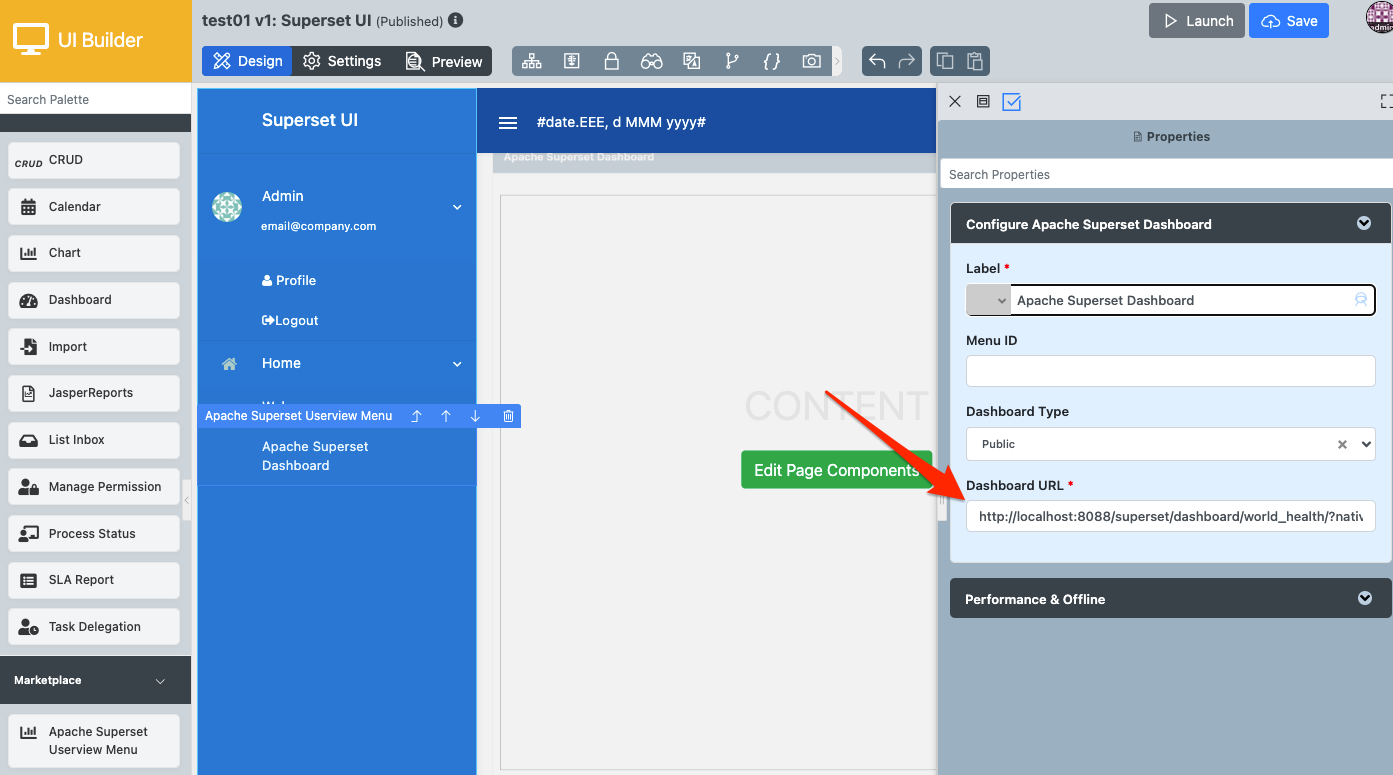This screenshot has height=775, width=1393.
Task: Clear the Public dashboard type selection
Action: (1342, 445)
